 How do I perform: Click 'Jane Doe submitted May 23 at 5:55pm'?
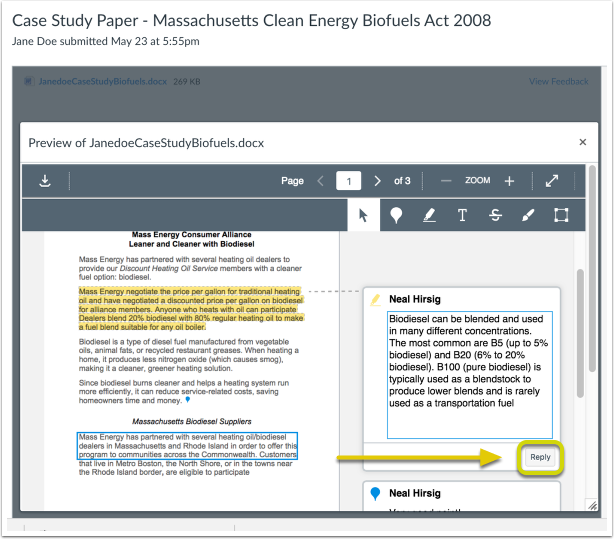[x=105, y=41]
